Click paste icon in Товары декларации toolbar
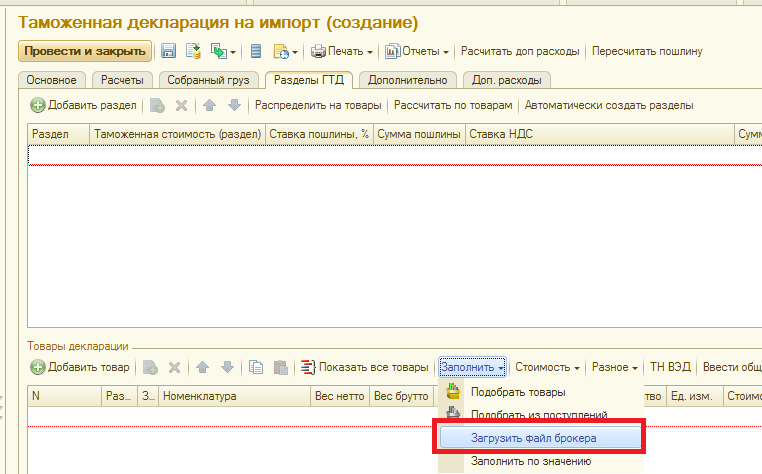The height and width of the screenshot is (474, 762). pyautogui.click(x=280, y=367)
